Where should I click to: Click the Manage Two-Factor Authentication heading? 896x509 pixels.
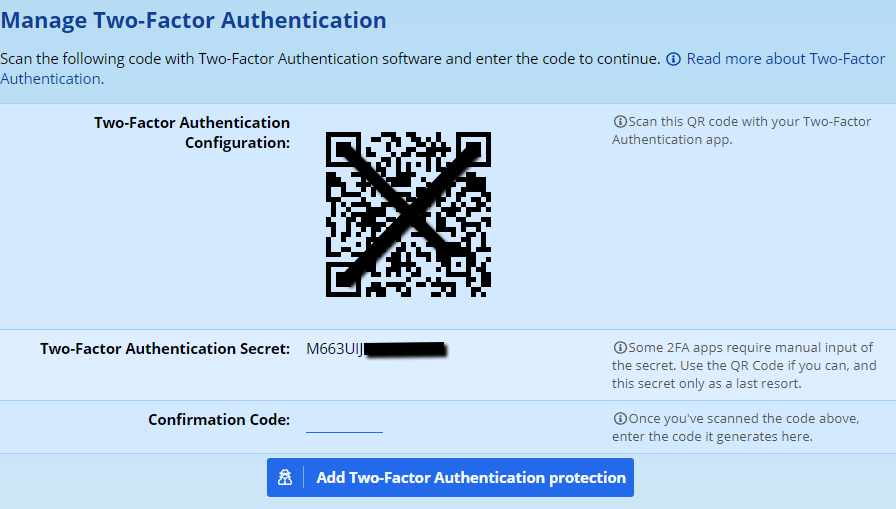tap(193, 20)
